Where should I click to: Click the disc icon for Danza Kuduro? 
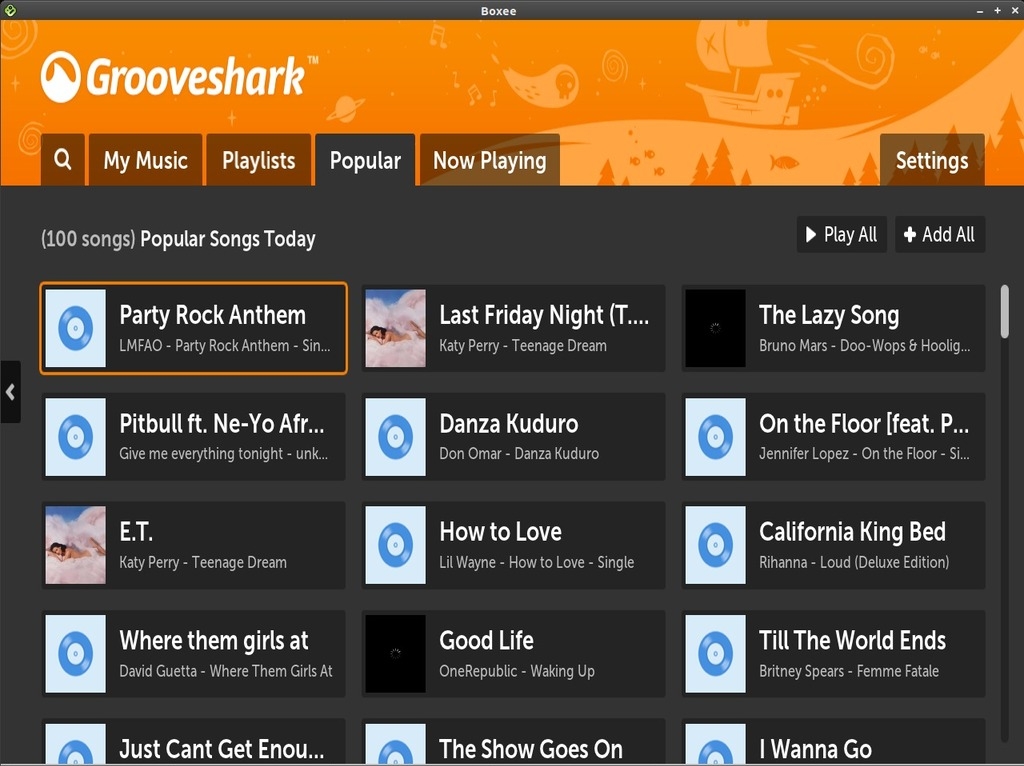(x=396, y=437)
